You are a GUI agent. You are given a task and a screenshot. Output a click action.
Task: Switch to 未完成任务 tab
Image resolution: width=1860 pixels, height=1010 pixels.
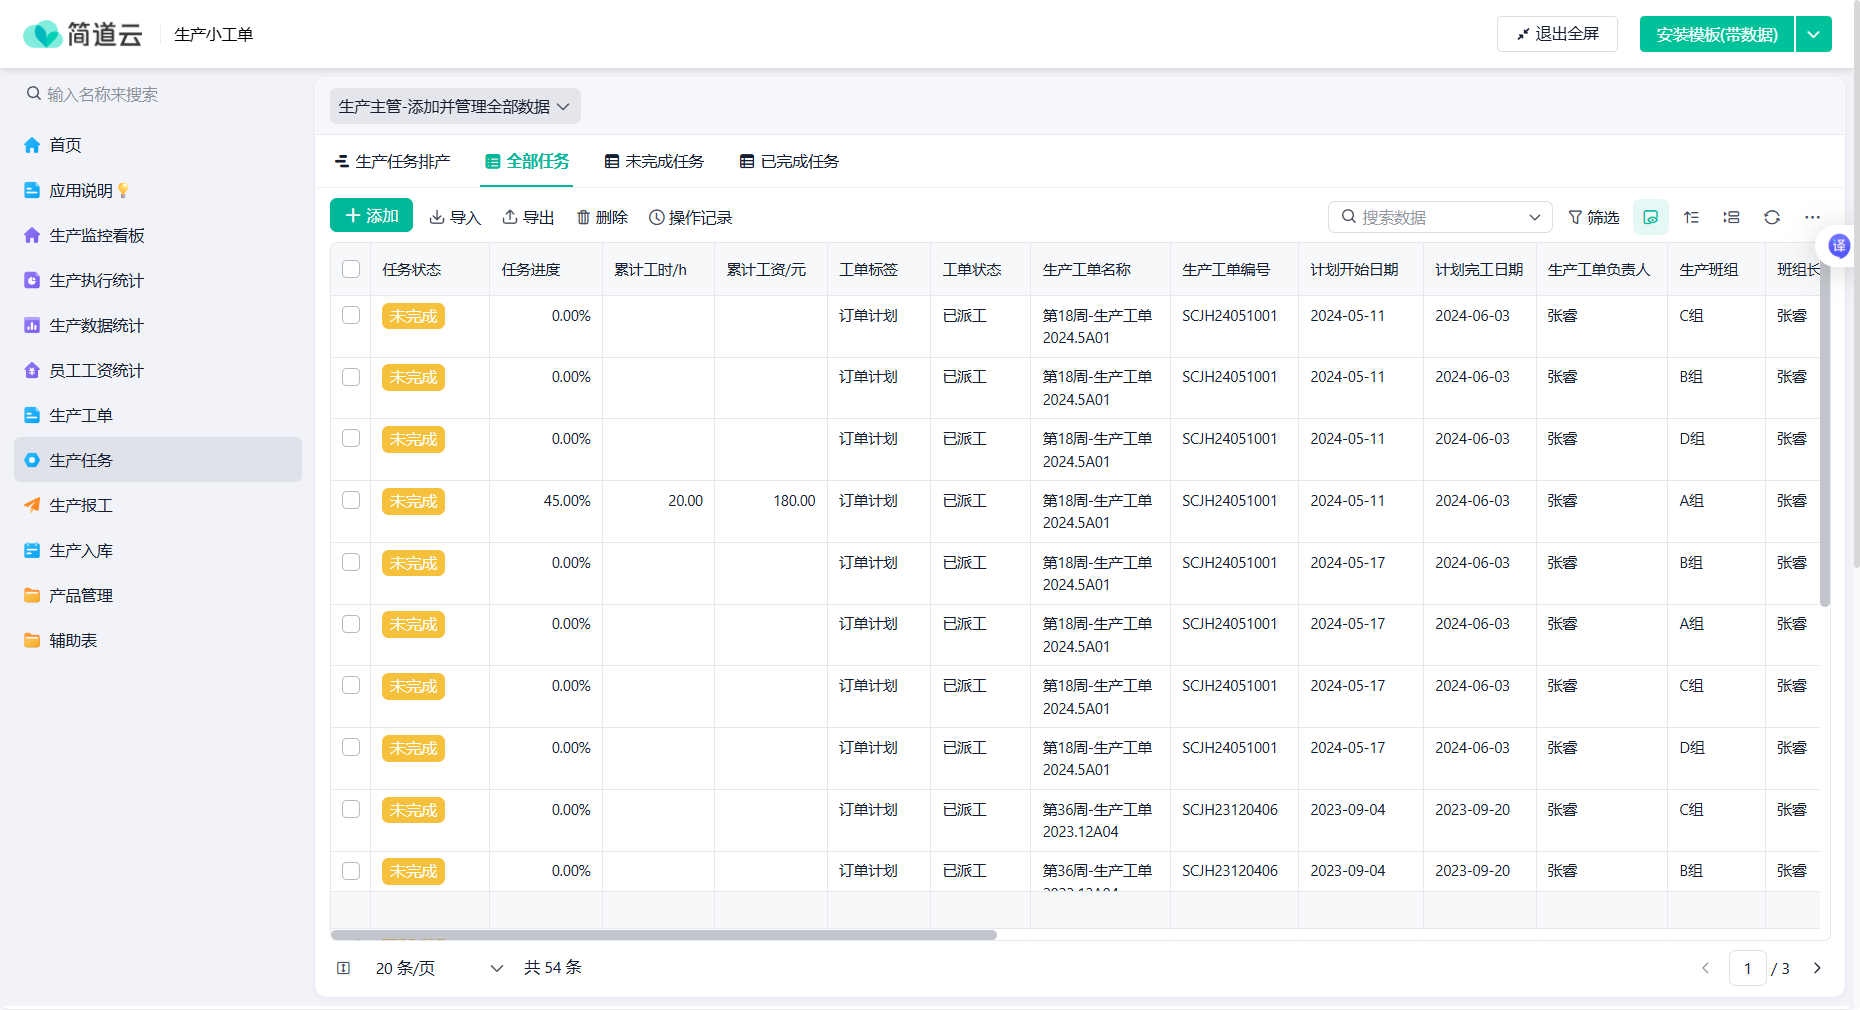click(654, 161)
